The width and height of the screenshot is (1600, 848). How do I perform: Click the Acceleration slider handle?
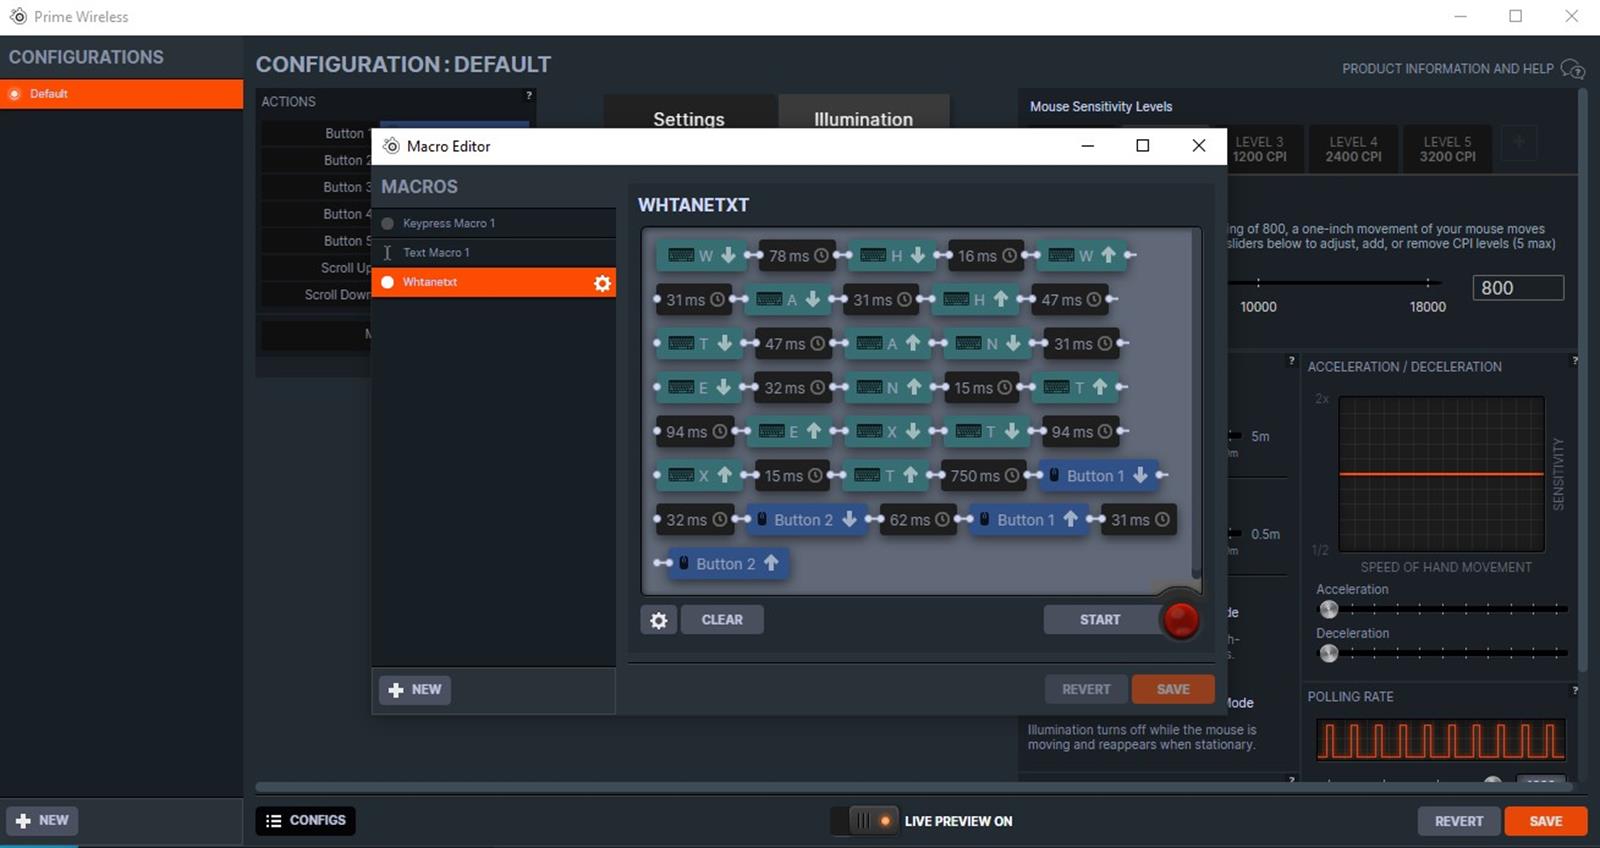pos(1328,609)
